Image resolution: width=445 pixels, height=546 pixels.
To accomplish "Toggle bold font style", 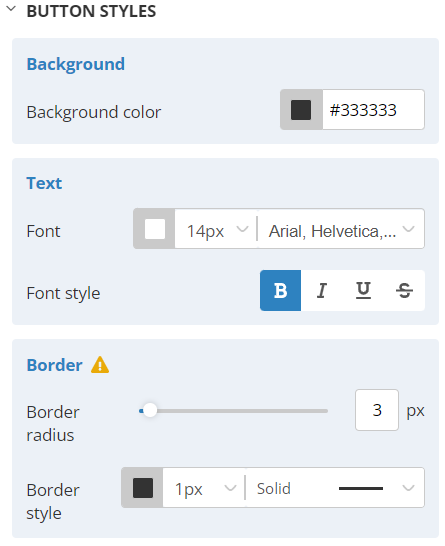I will point(280,290).
